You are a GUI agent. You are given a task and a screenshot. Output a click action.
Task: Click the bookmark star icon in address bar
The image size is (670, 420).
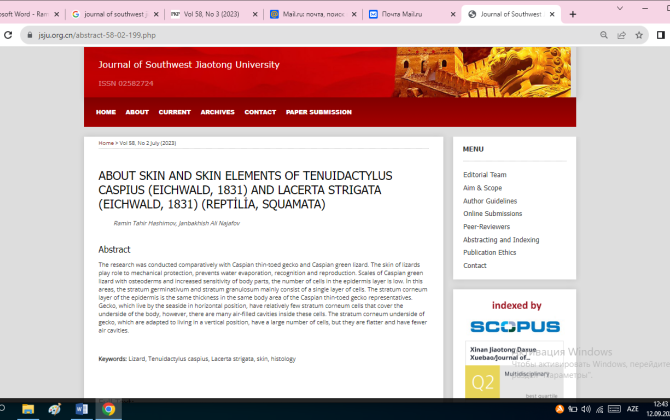coord(640,34)
